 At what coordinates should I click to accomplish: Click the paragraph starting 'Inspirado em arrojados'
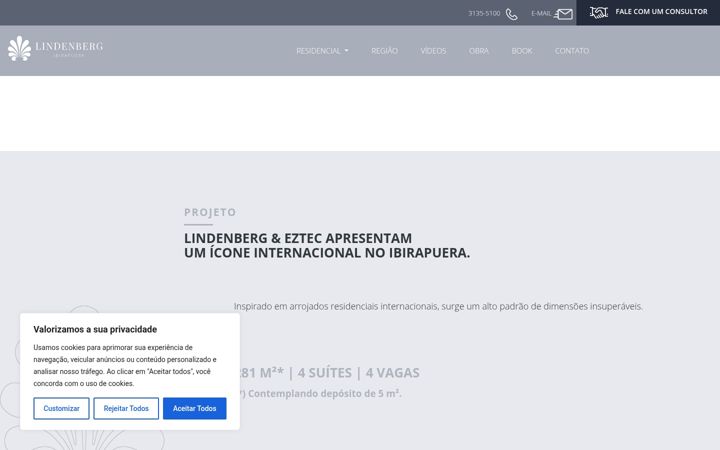coord(438,306)
